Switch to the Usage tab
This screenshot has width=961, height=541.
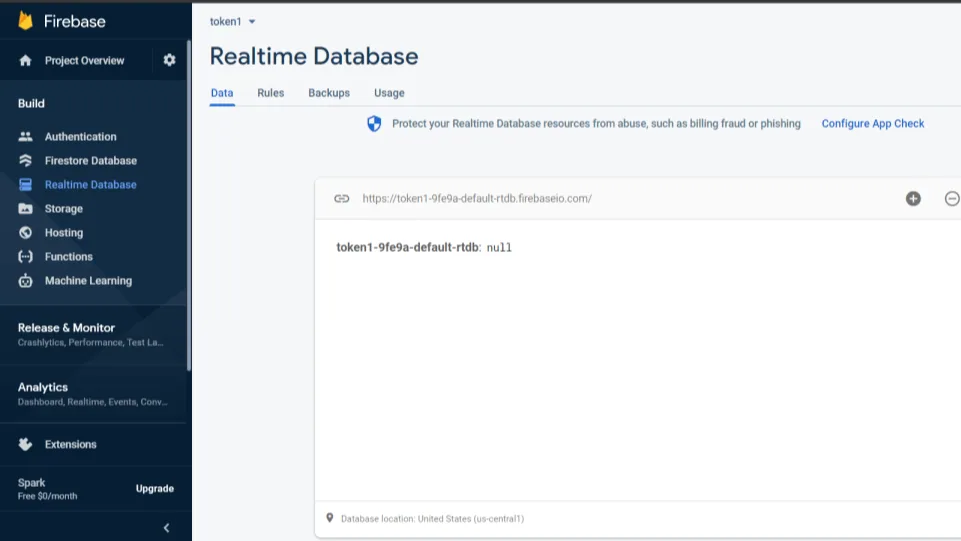(389, 93)
